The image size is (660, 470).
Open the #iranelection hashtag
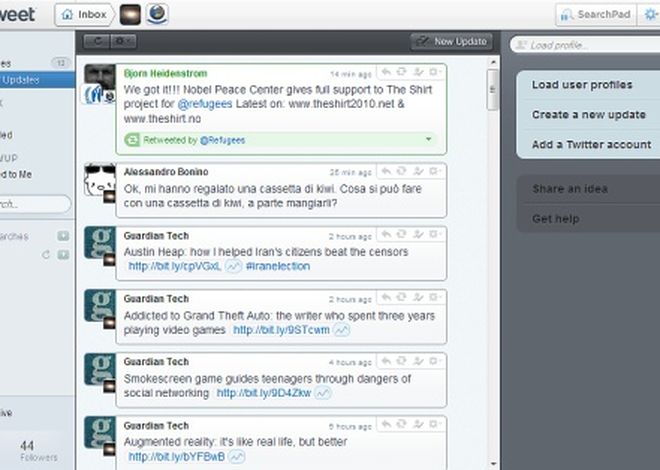tap(278, 266)
